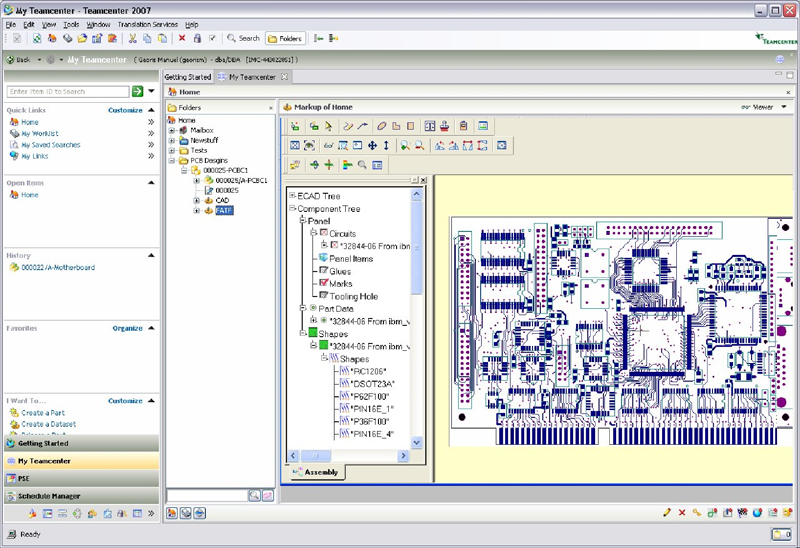This screenshot has height=548, width=800.
Task: Collapse the PCB Designs folder node
Action: [172, 160]
